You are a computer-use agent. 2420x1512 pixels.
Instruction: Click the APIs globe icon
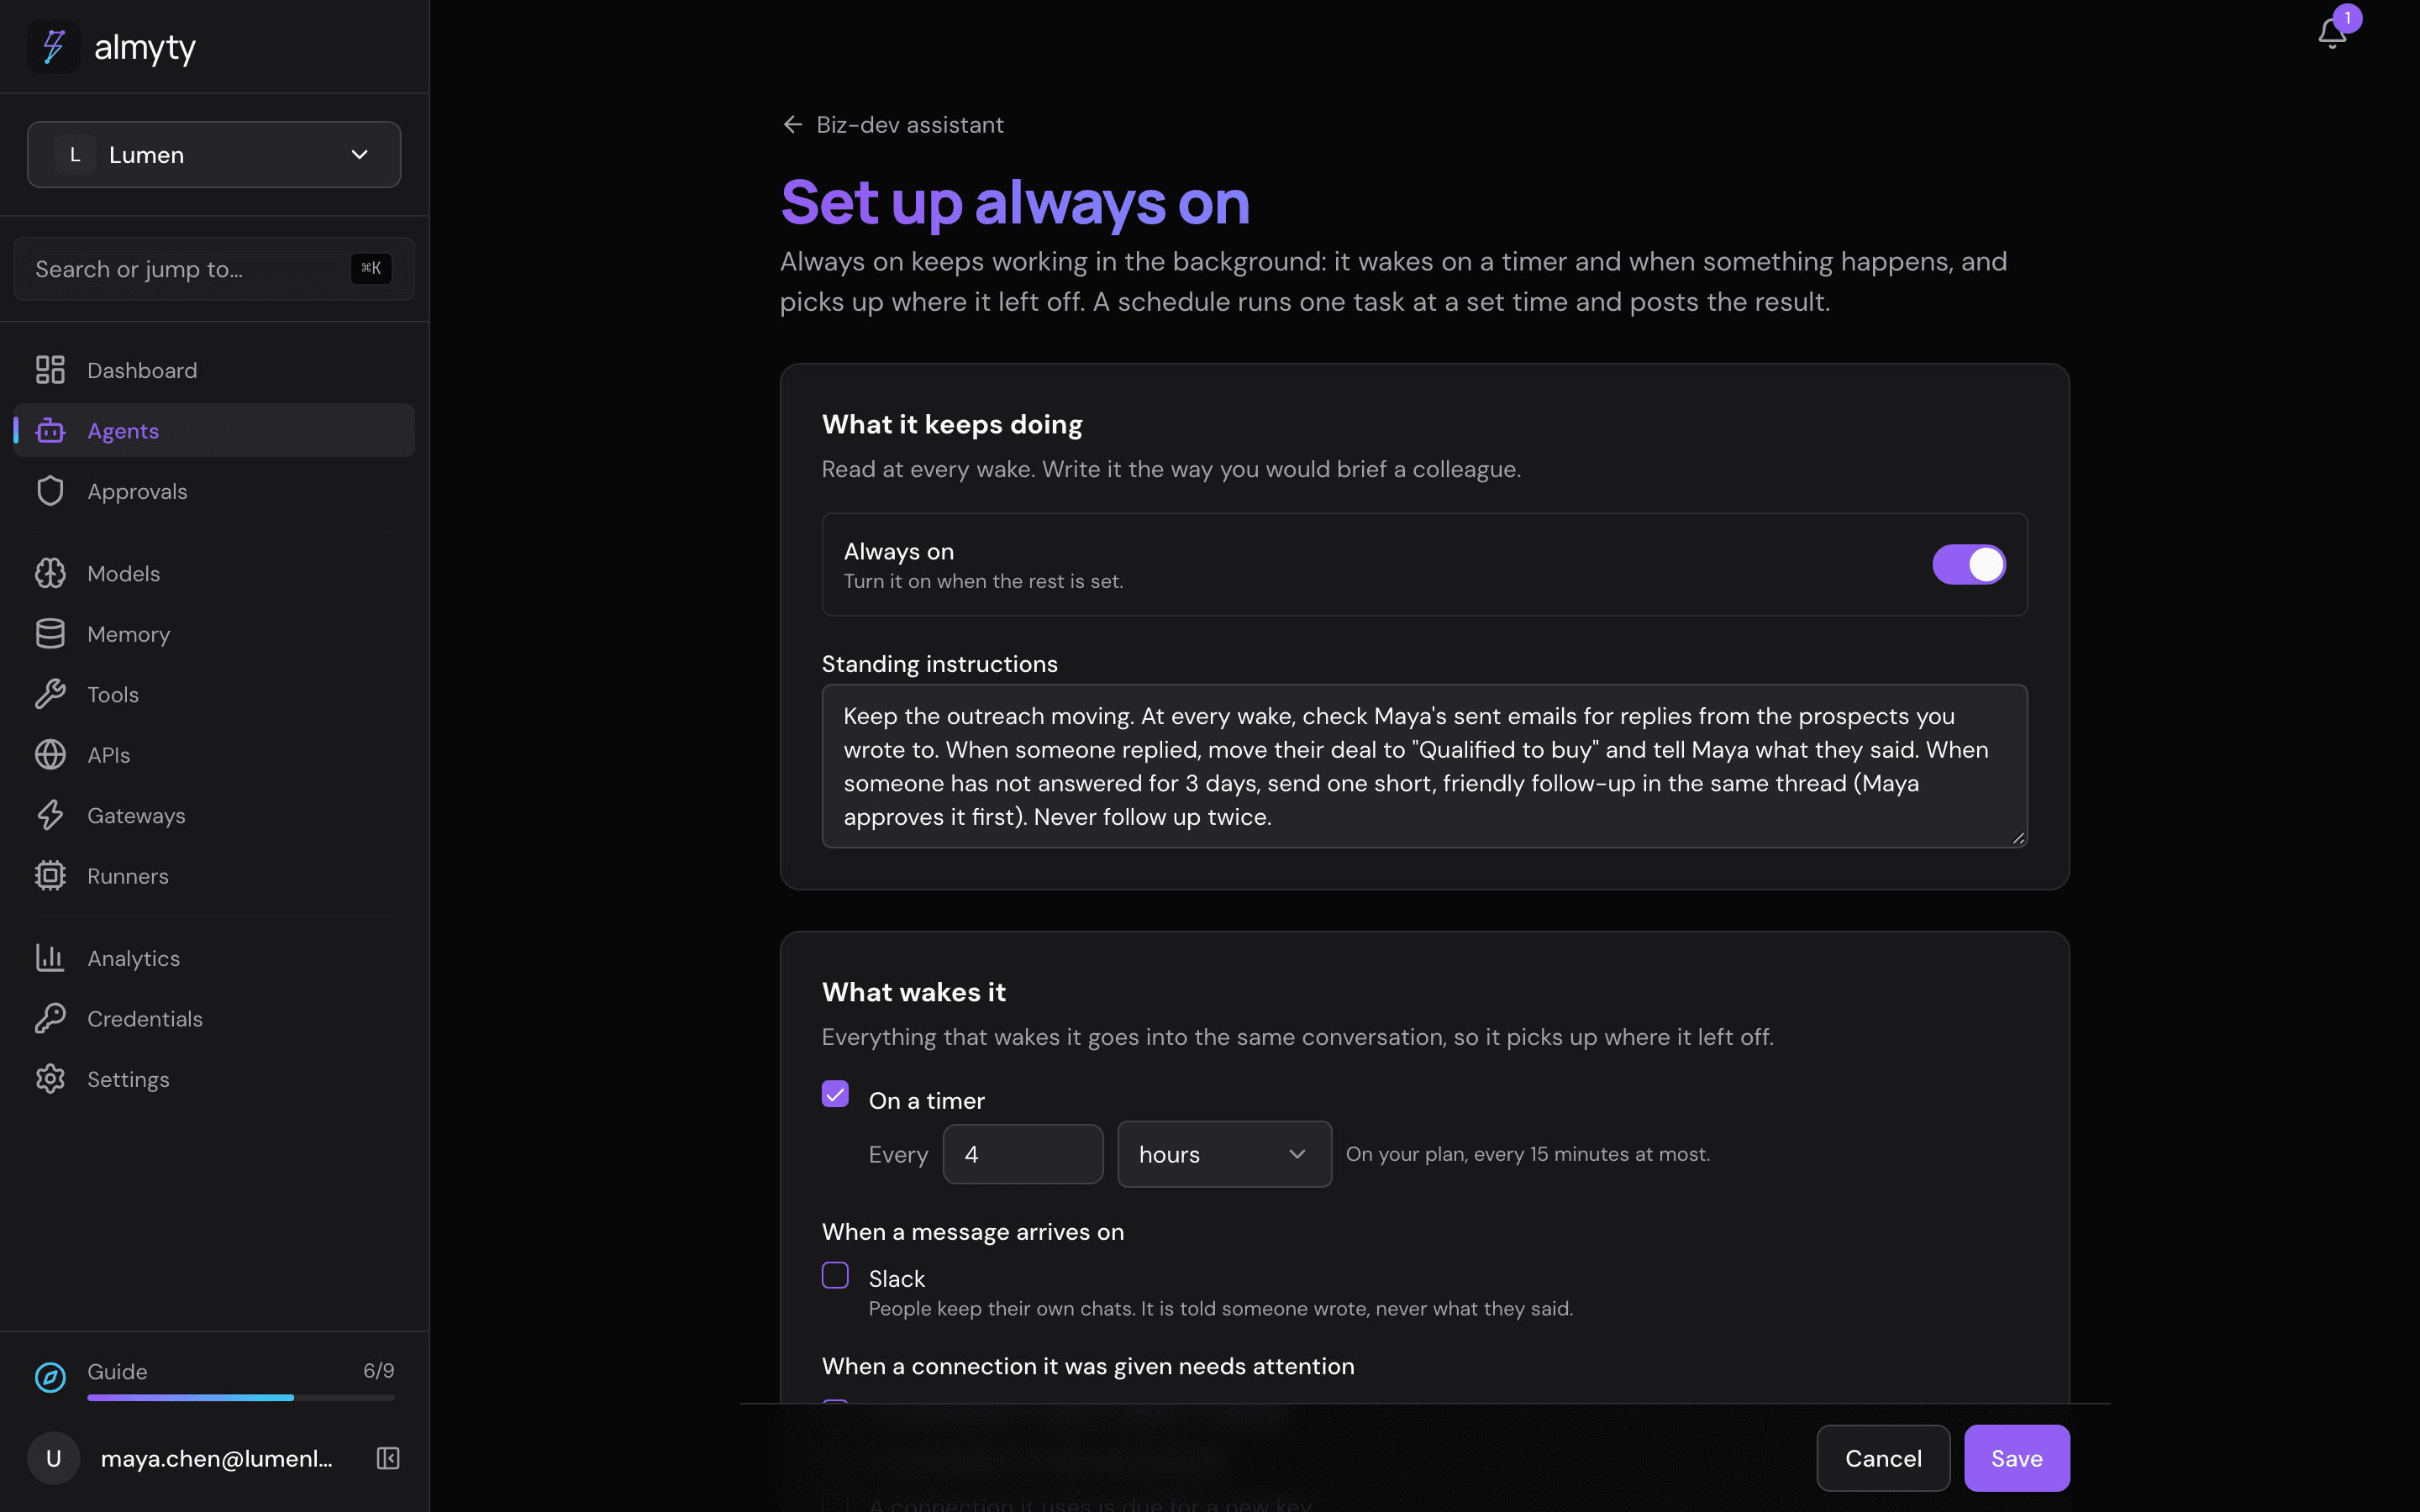click(x=50, y=755)
